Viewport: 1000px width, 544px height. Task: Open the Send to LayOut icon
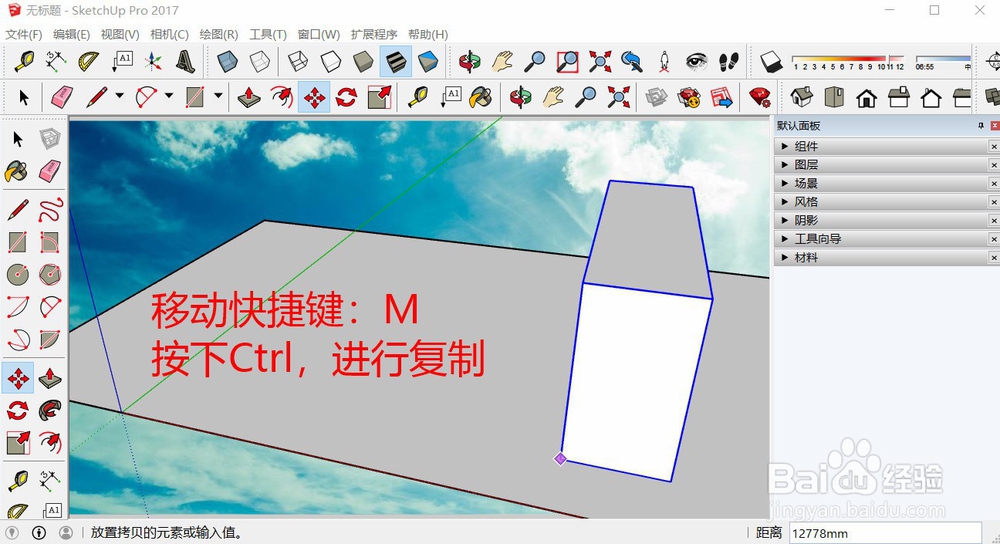[721, 98]
